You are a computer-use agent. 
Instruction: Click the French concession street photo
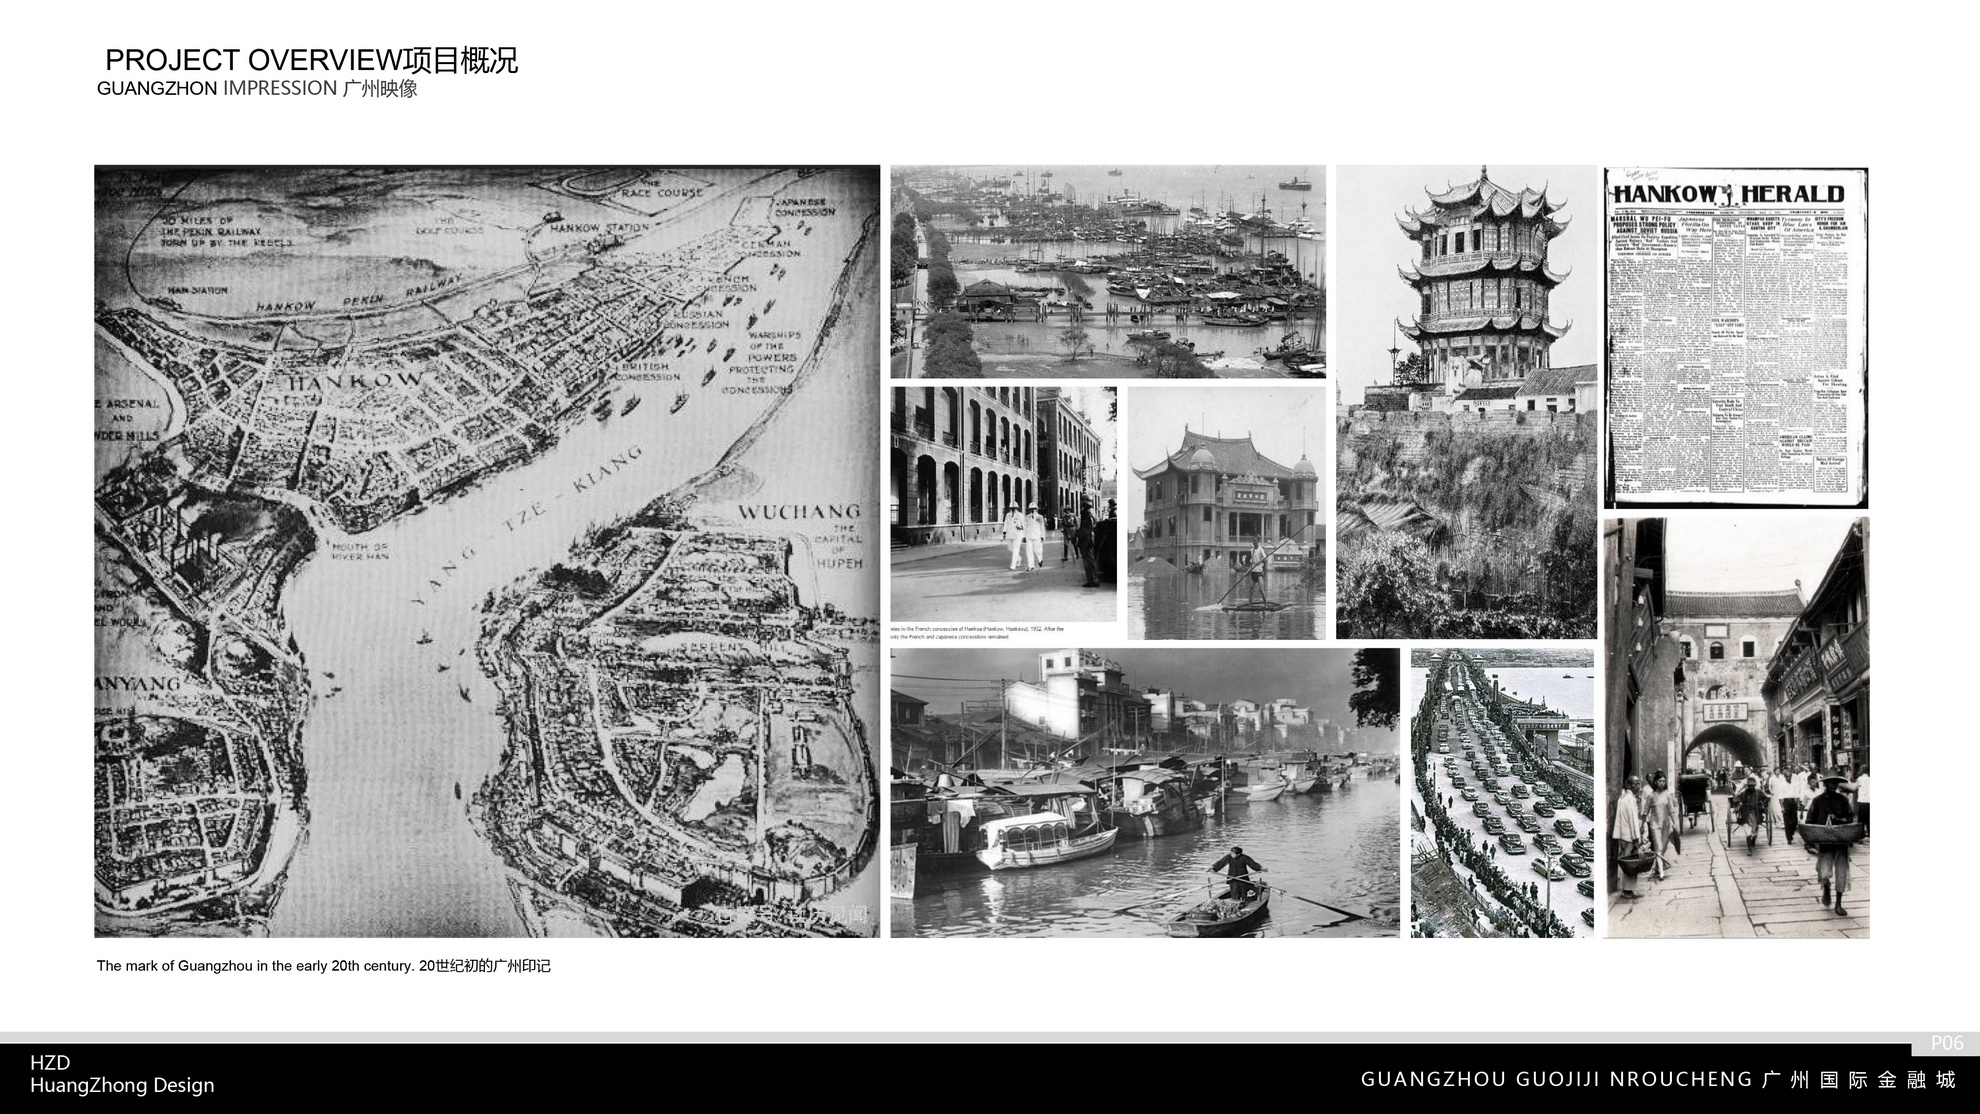click(x=1003, y=503)
